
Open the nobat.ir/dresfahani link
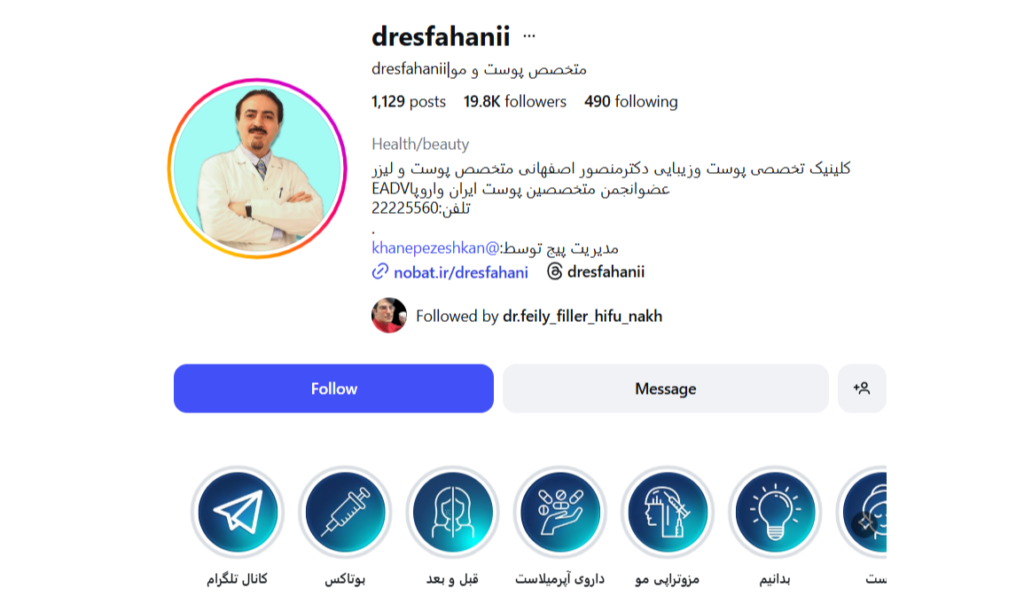coord(460,272)
